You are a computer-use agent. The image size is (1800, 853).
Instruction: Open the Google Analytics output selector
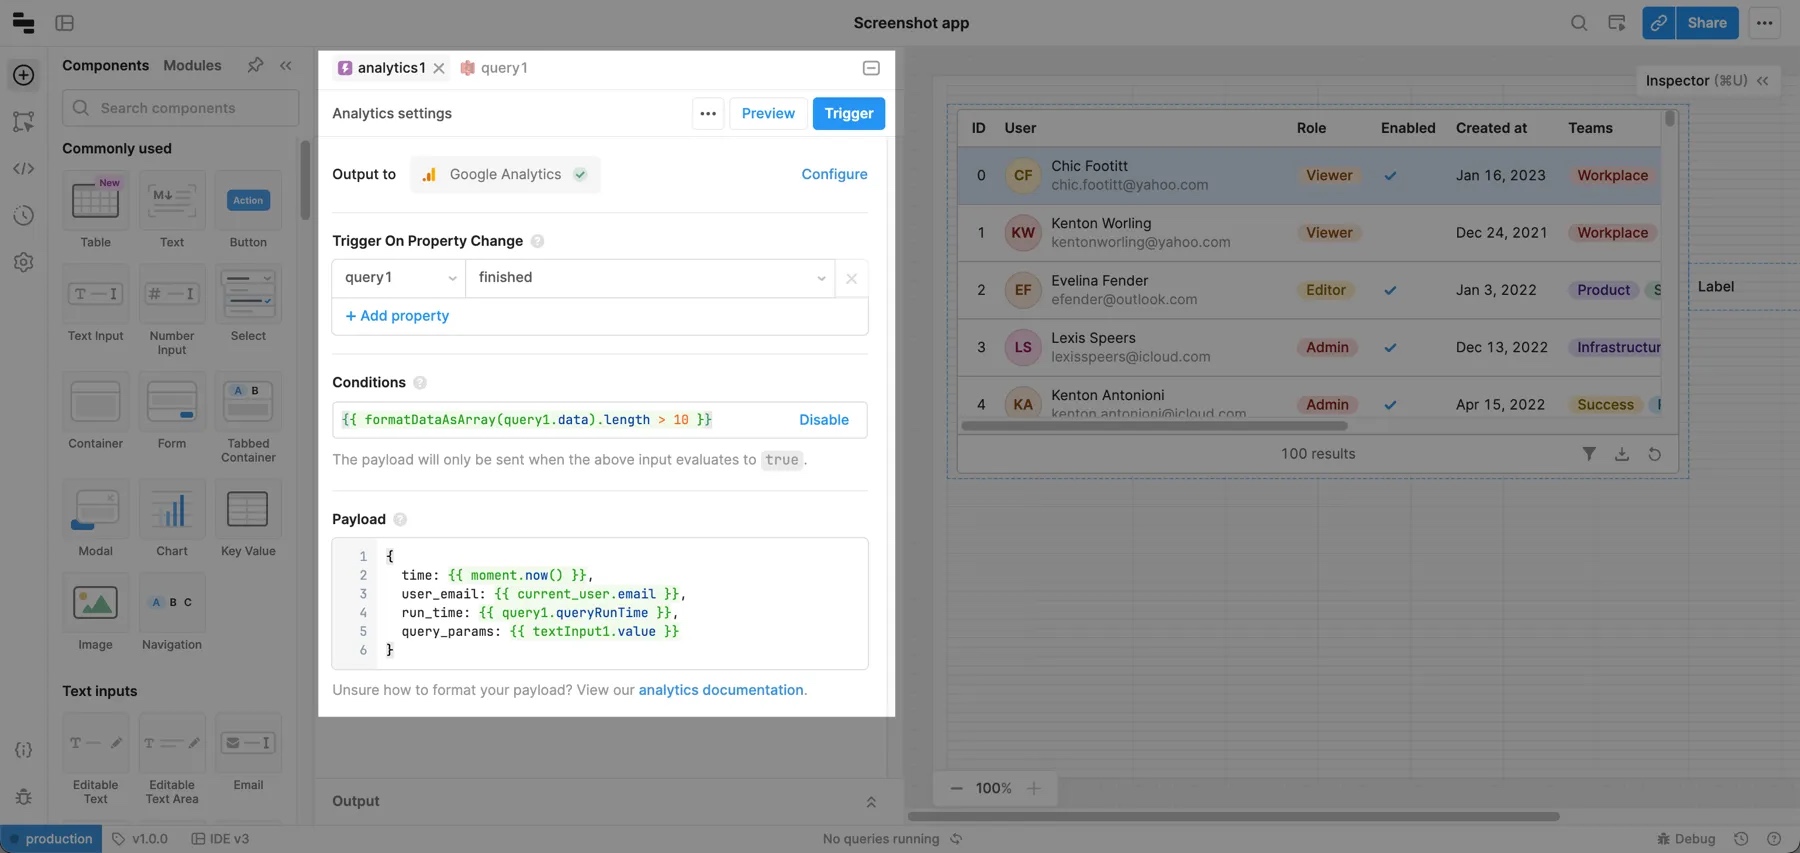tap(505, 174)
